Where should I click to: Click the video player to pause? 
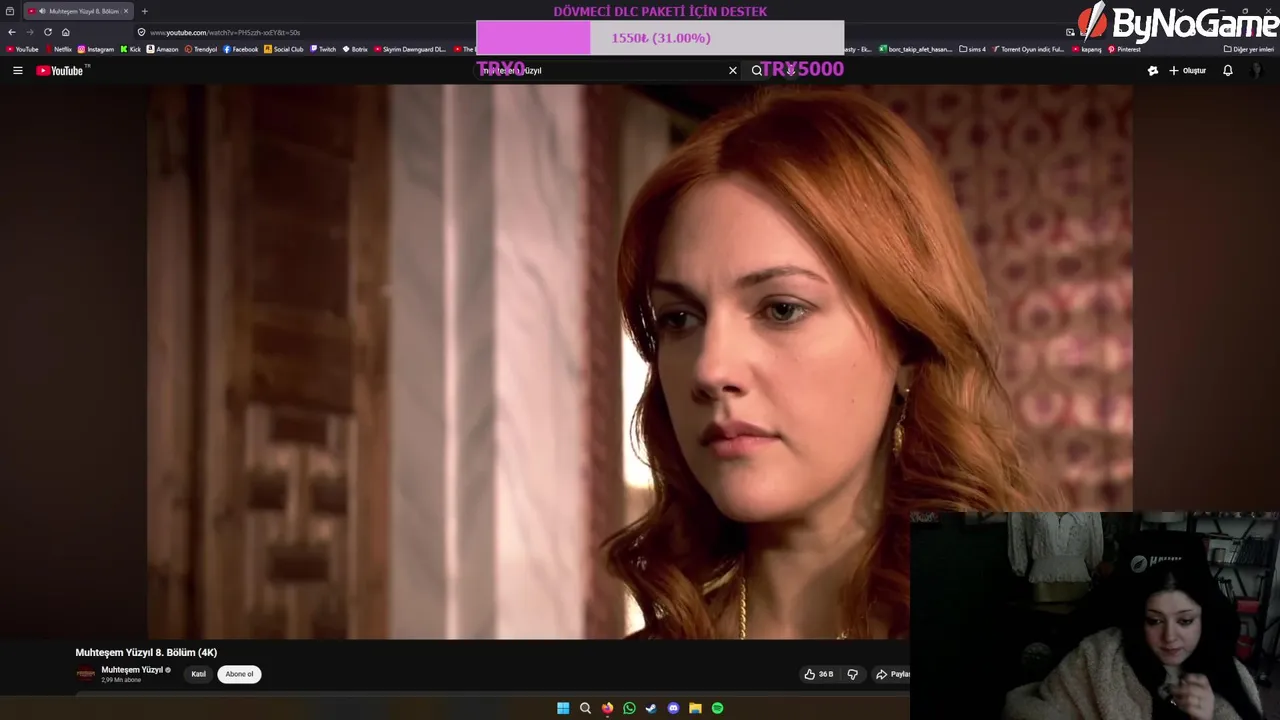pos(640,362)
